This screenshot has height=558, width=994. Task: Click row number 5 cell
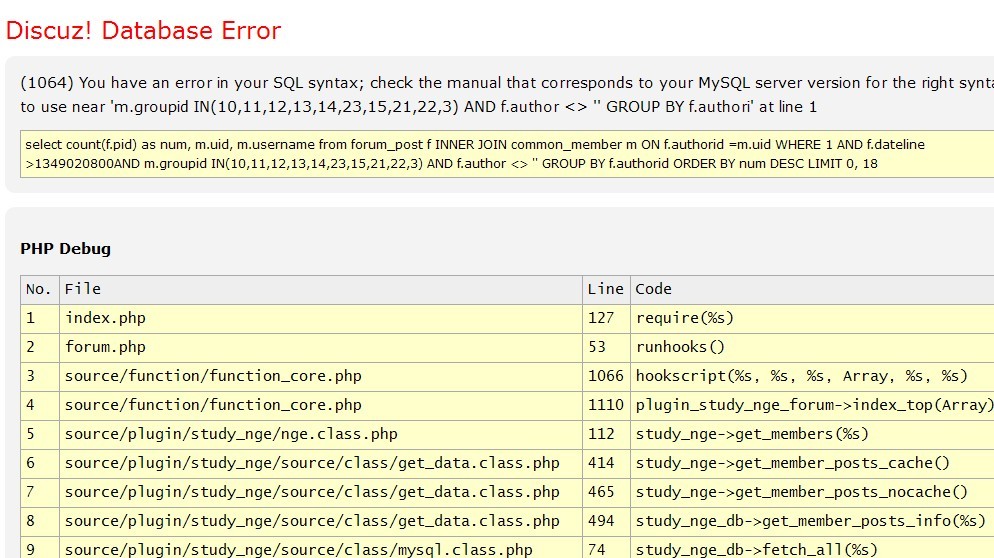40,436
